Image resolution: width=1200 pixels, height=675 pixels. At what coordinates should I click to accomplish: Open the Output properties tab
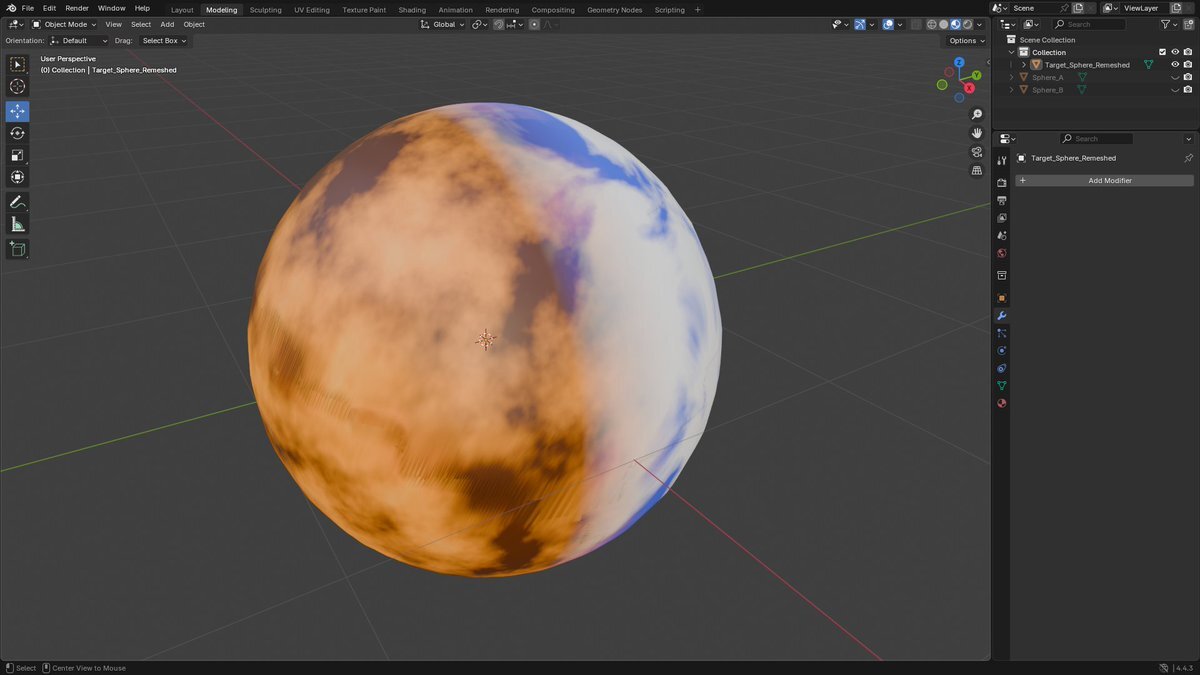tap(1002, 200)
